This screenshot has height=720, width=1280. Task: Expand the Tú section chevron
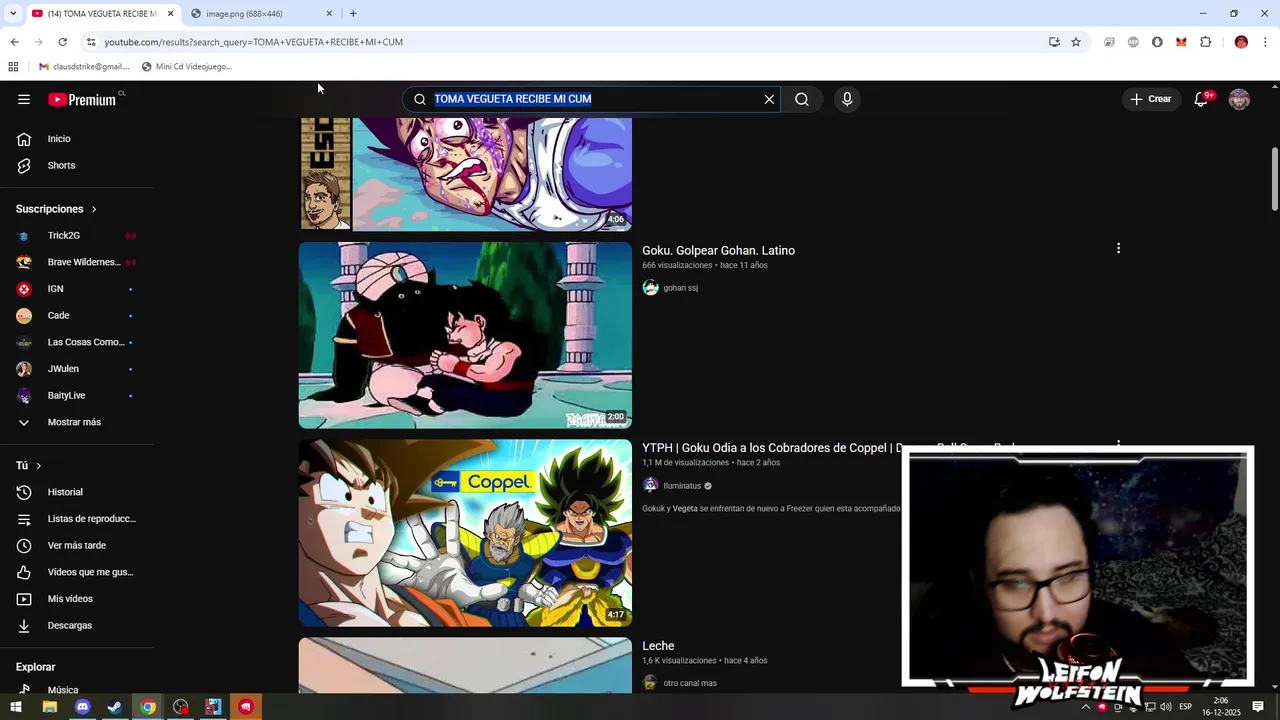pos(38,466)
